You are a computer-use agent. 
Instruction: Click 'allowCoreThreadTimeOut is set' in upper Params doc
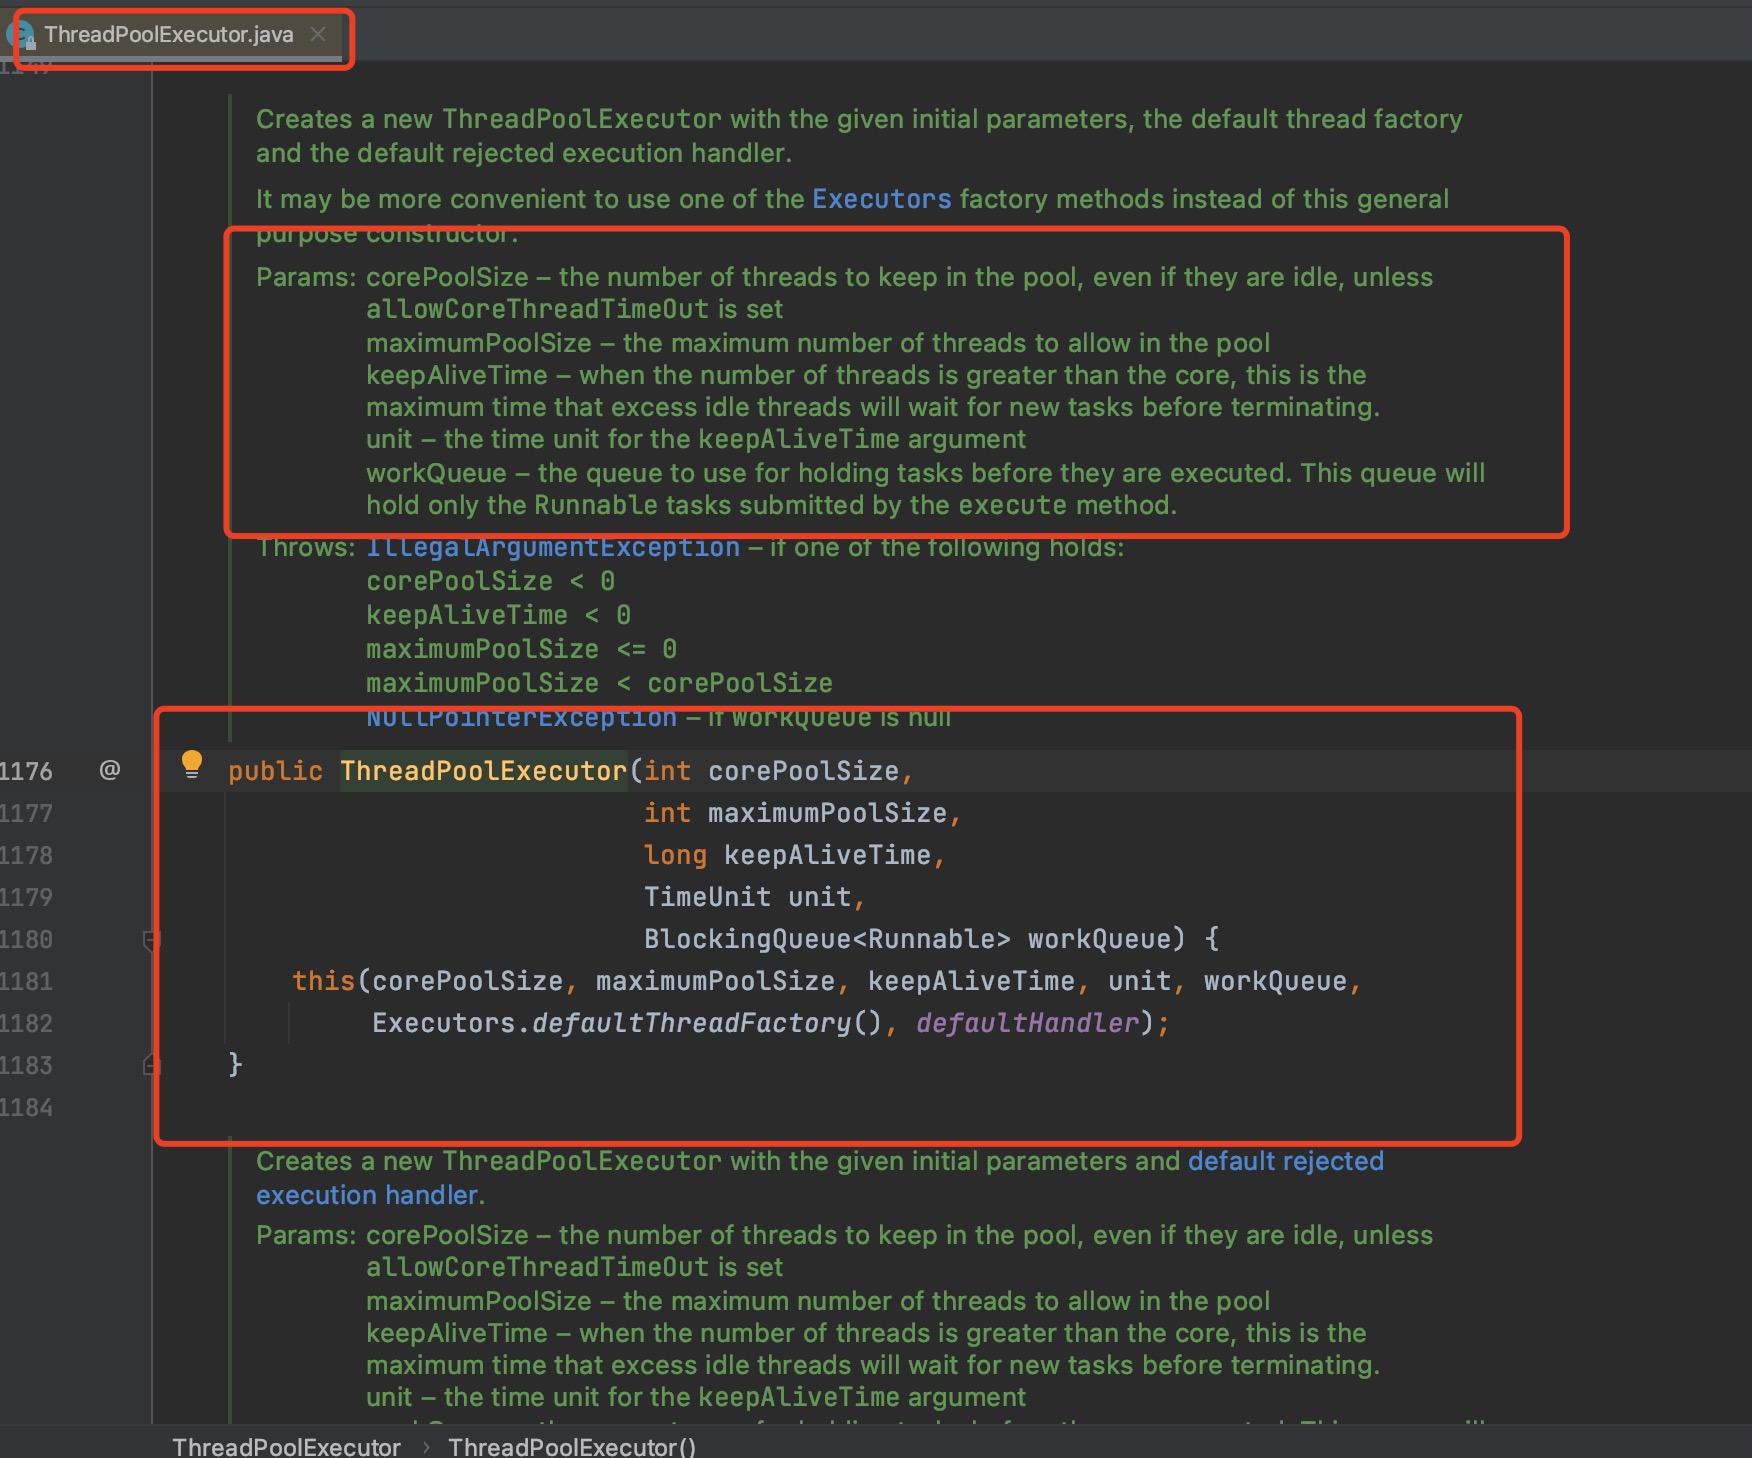(574, 310)
